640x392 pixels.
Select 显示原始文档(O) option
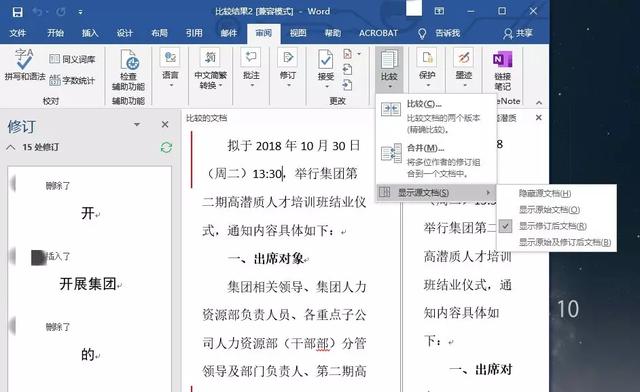click(x=556, y=209)
